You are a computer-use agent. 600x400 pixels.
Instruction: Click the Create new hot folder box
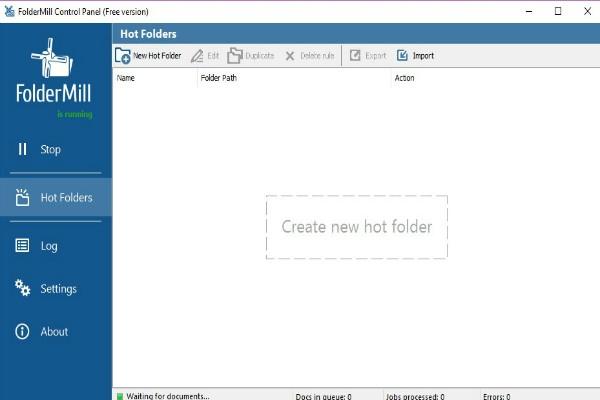point(357,227)
